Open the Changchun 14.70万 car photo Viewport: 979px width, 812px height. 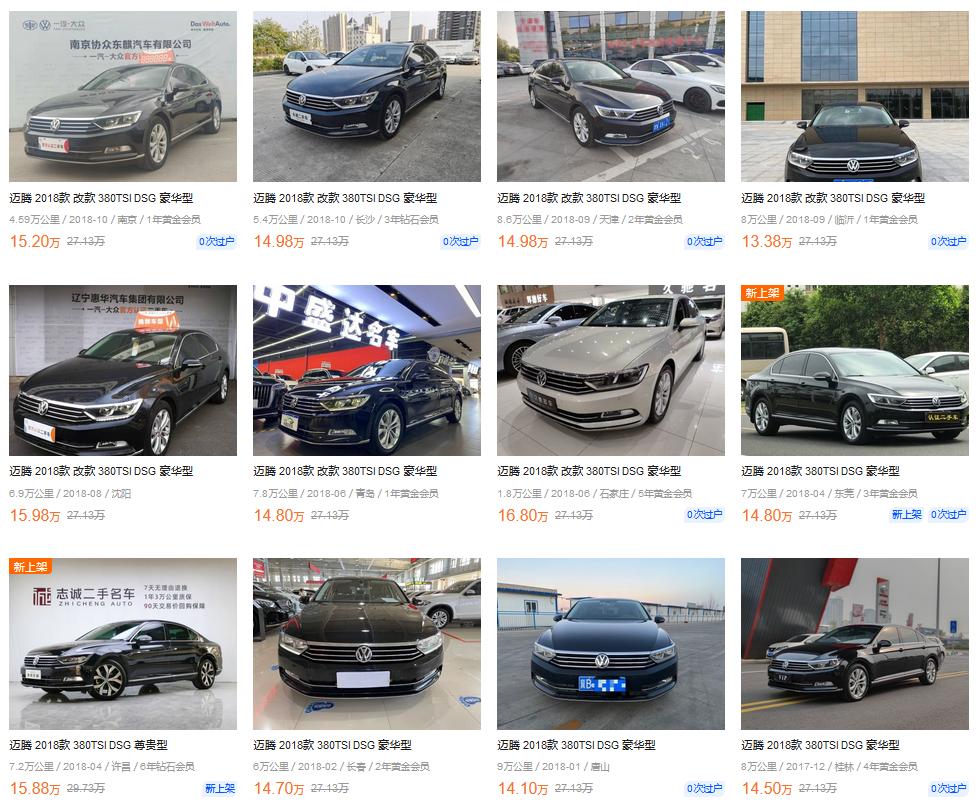click(367, 644)
